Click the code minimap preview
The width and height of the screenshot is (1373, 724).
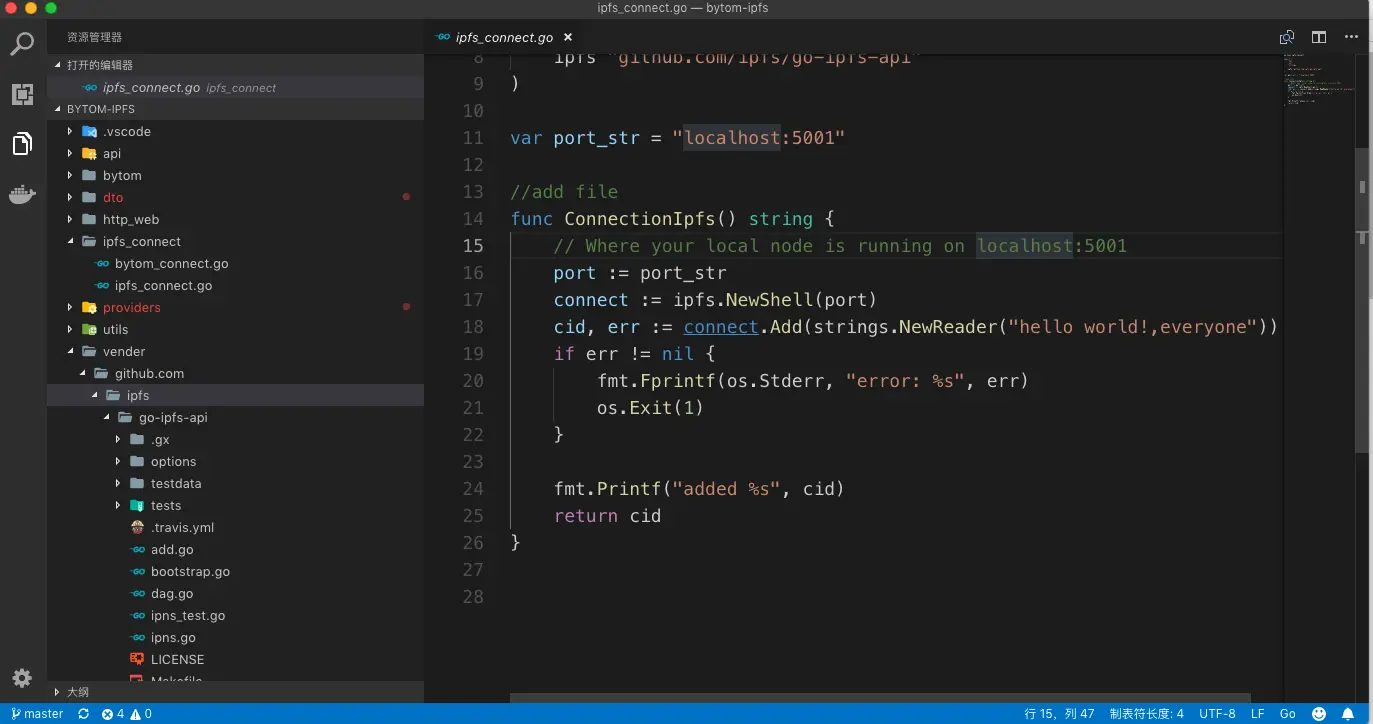tap(1318, 80)
